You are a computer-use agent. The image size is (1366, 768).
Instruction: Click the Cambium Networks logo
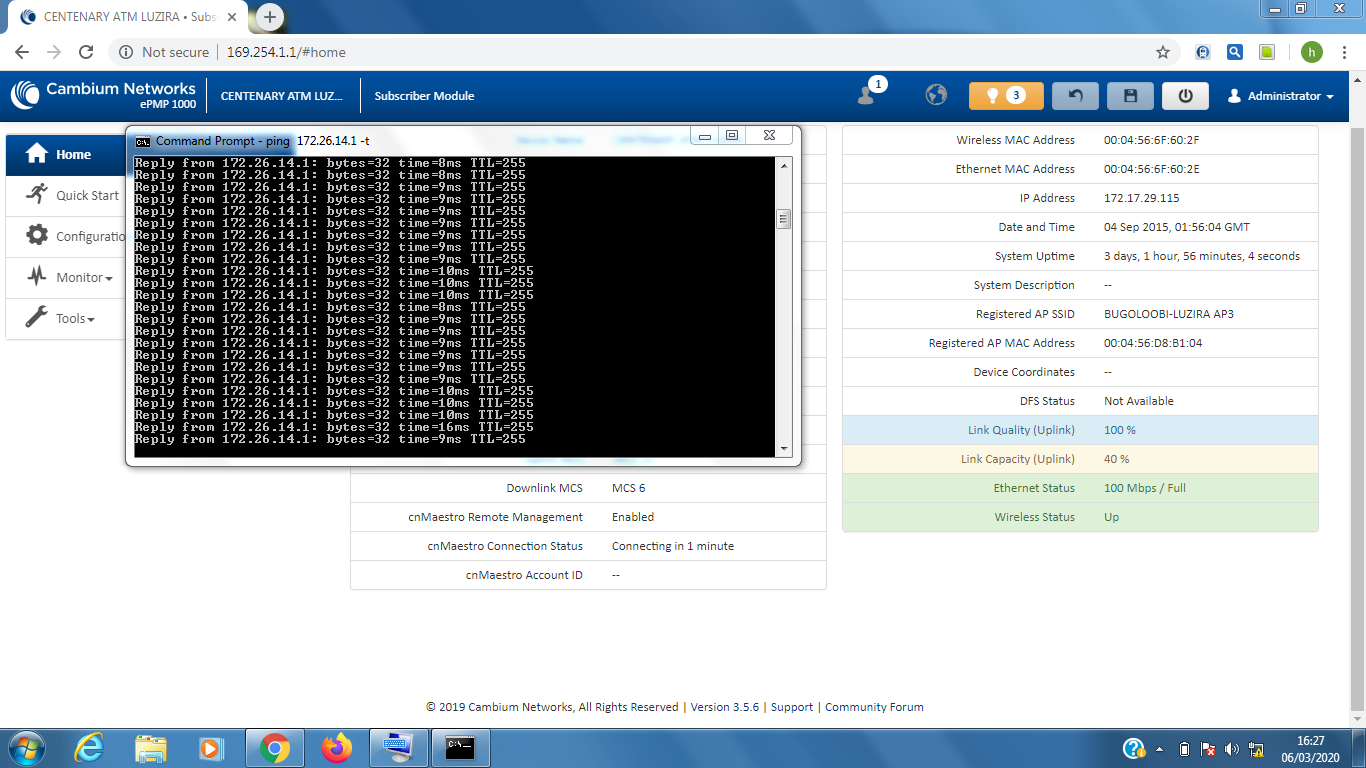[104, 95]
